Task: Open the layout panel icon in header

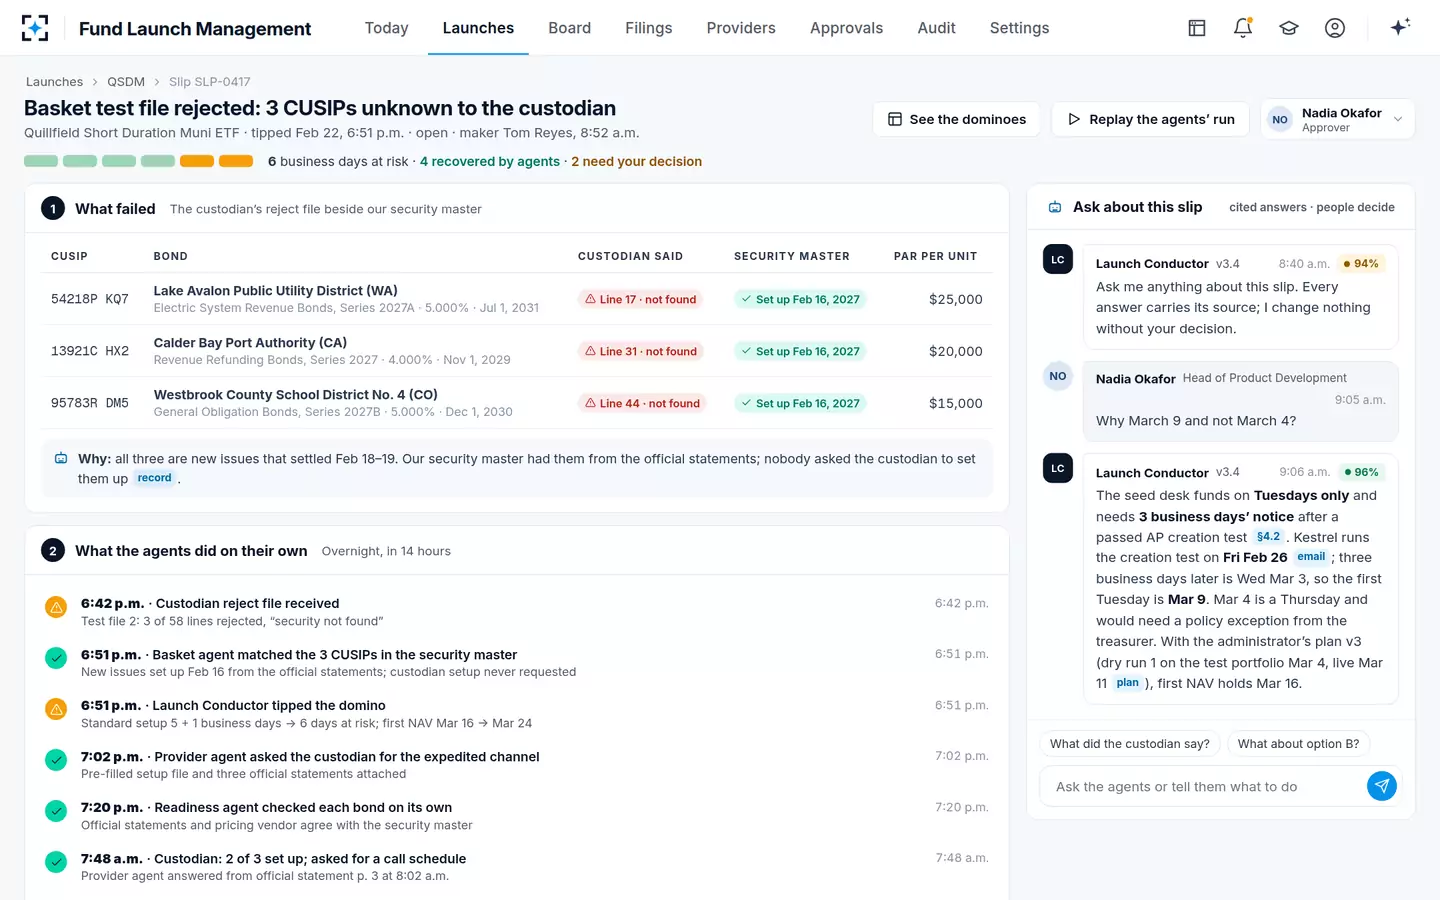Action: click(x=1197, y=28)
